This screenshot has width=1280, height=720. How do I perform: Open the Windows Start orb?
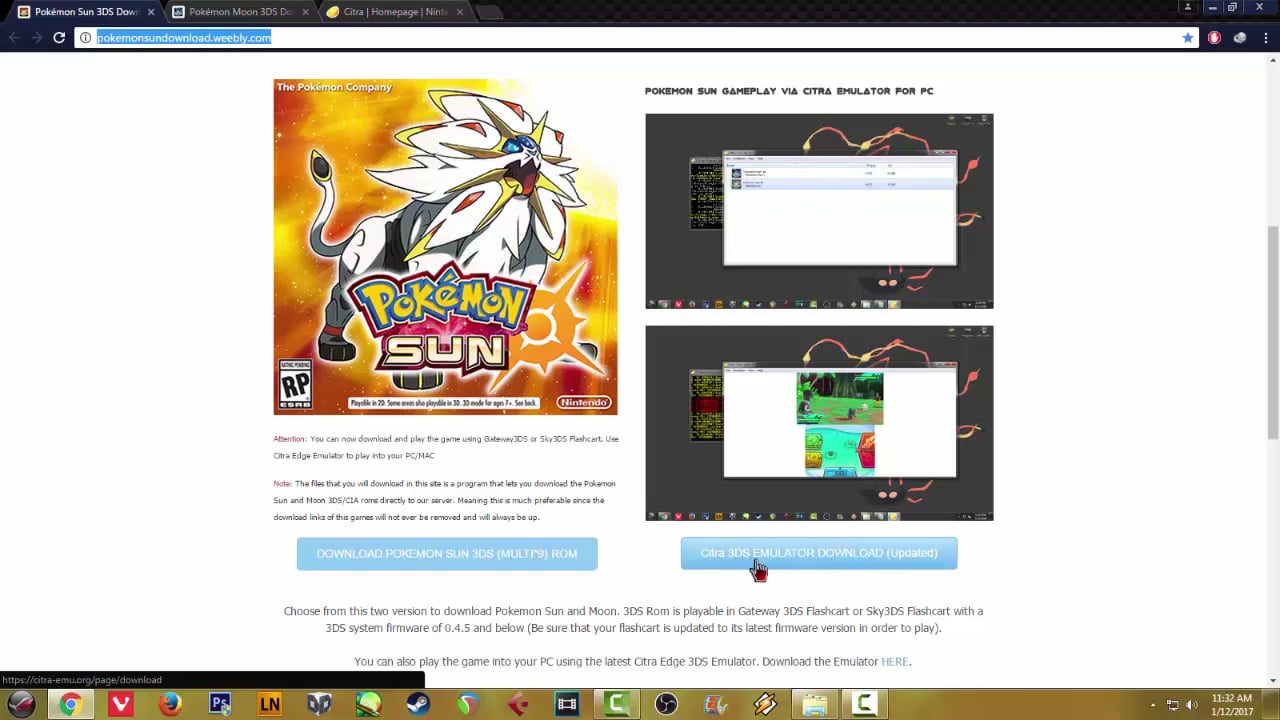pyautogui.click(x=21, y=704)
